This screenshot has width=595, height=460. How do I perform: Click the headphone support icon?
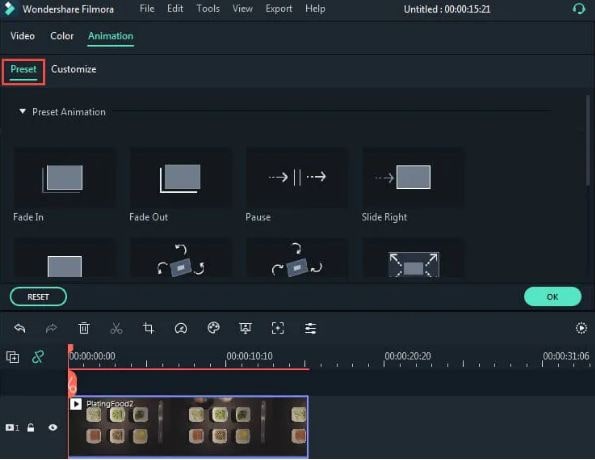579,9
